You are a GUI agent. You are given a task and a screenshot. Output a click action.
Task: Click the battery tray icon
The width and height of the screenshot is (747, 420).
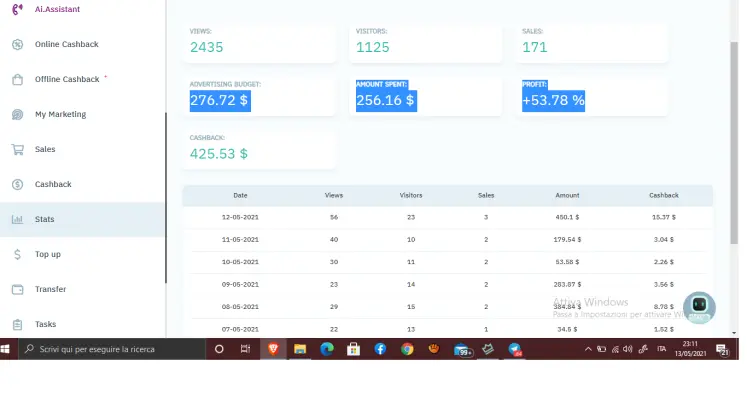(602, 349)
